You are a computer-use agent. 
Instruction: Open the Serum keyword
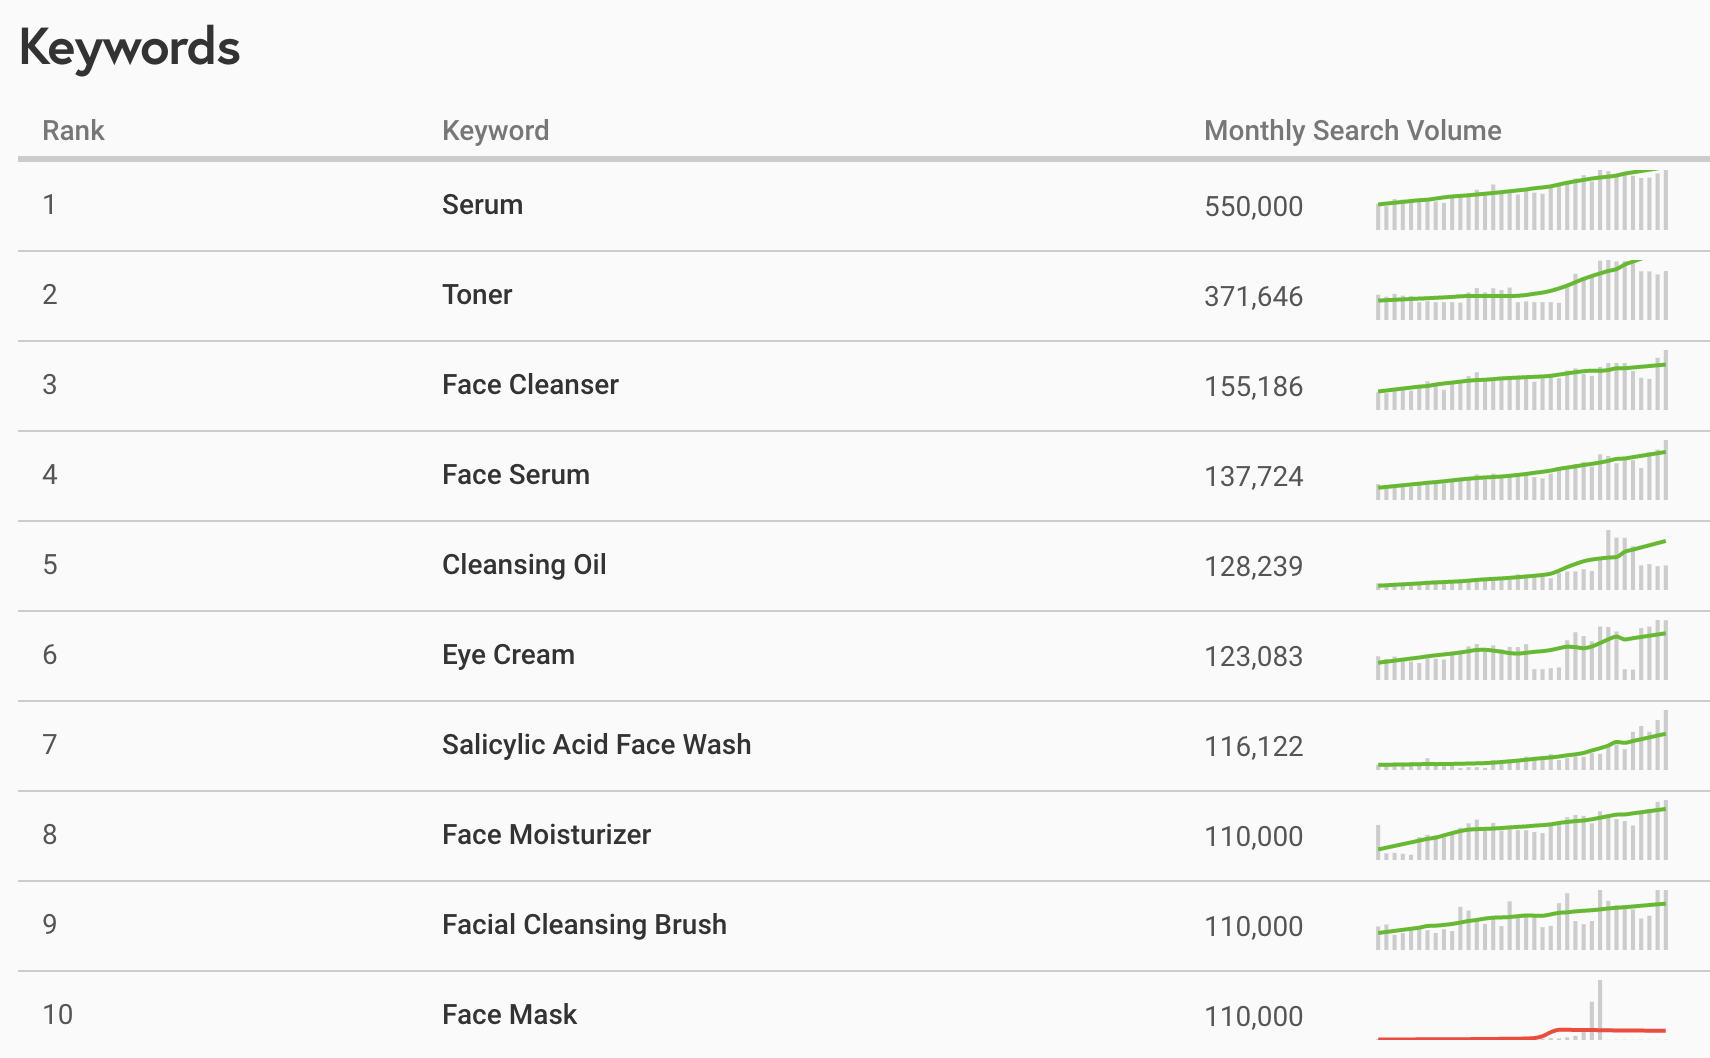pyautogui.click(x=482, y=205)
